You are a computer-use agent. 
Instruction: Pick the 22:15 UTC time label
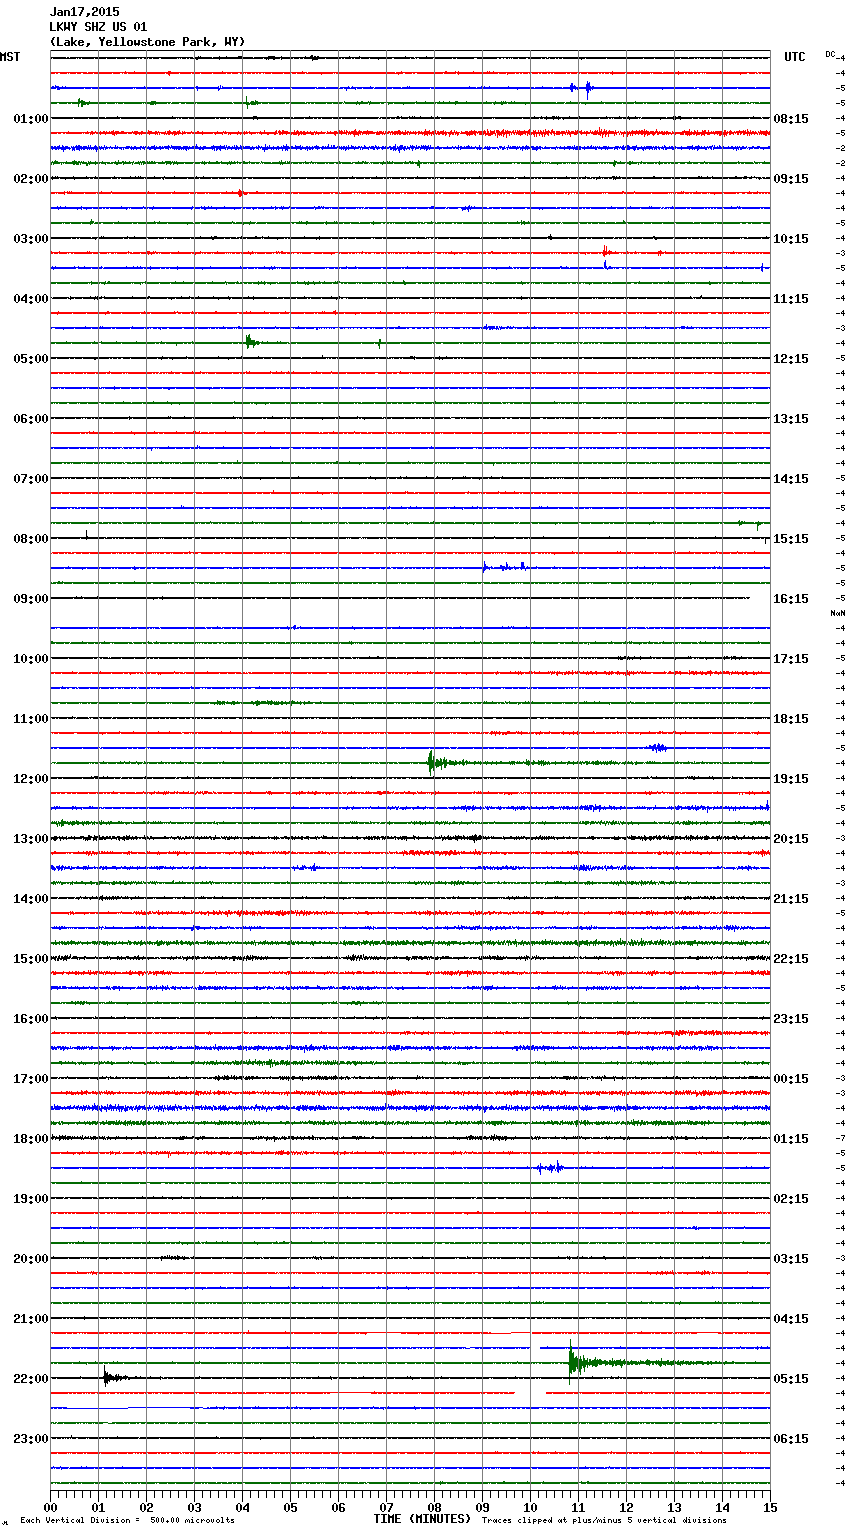pyautogui.click(x=791, y=958)
